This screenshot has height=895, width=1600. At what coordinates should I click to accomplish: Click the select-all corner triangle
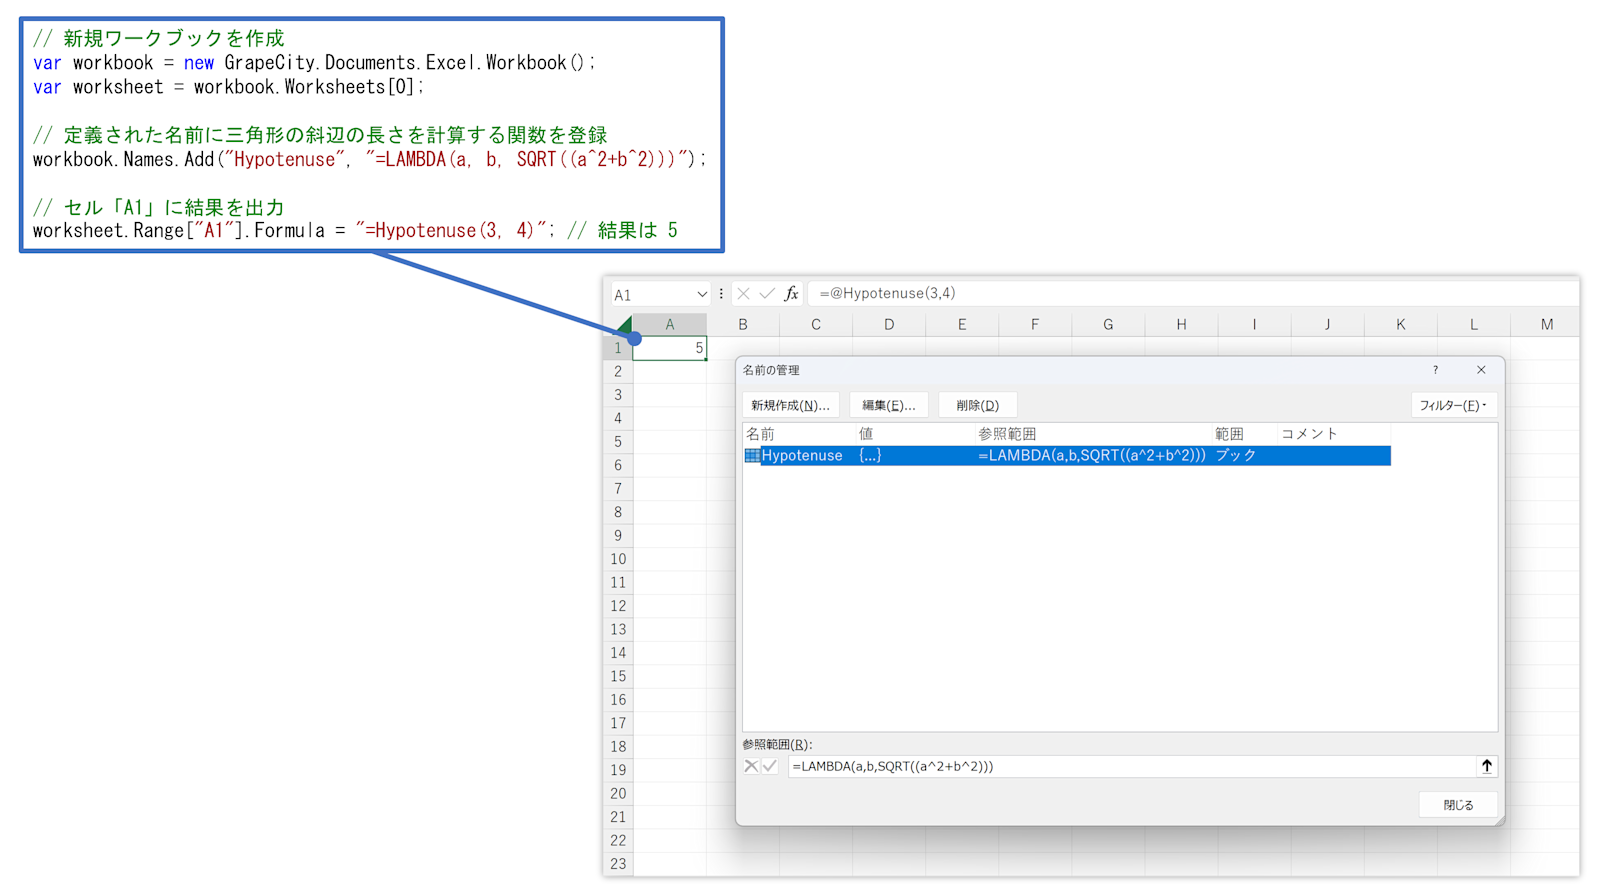point(623,324)
